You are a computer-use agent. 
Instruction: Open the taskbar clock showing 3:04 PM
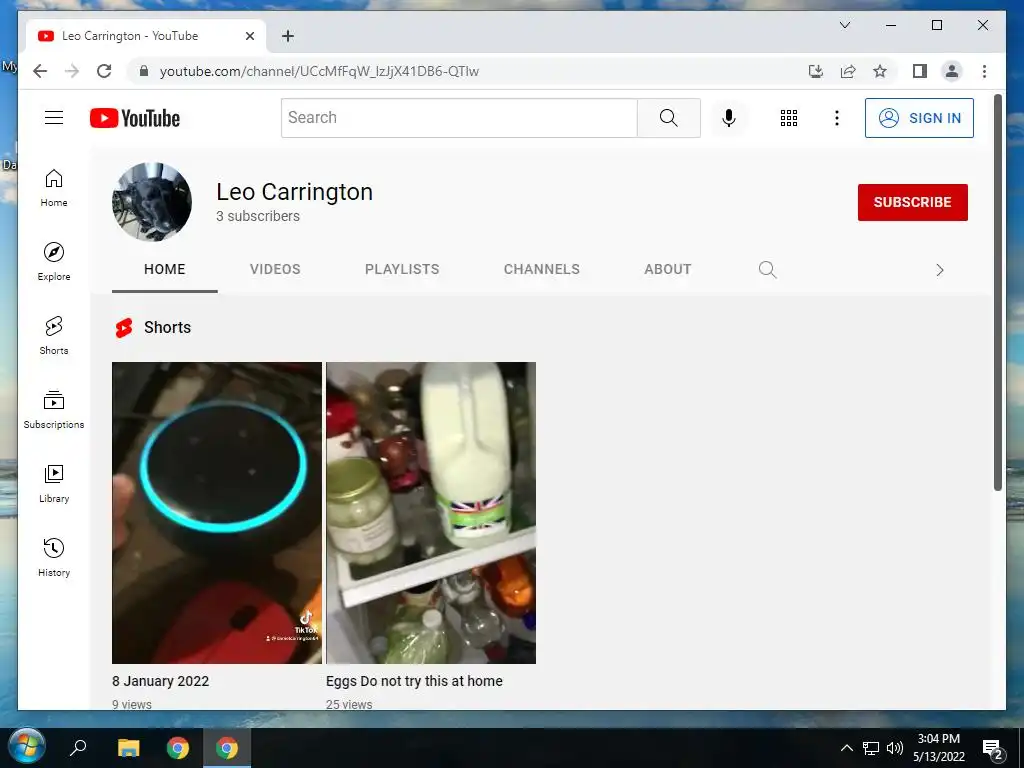coord(938,747)
